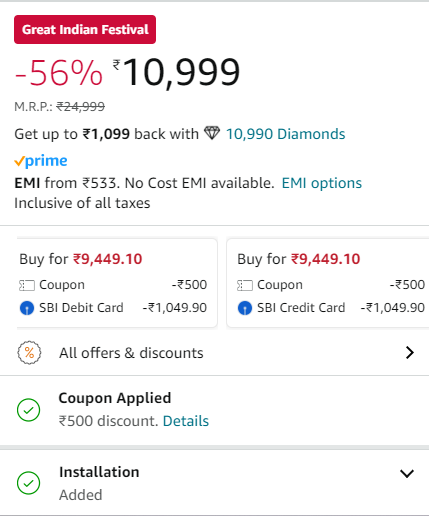Click the struck-through M.R.P. ₹24,999 price
The height and width of the screenshot is (516, 429).
click(80, 107)
